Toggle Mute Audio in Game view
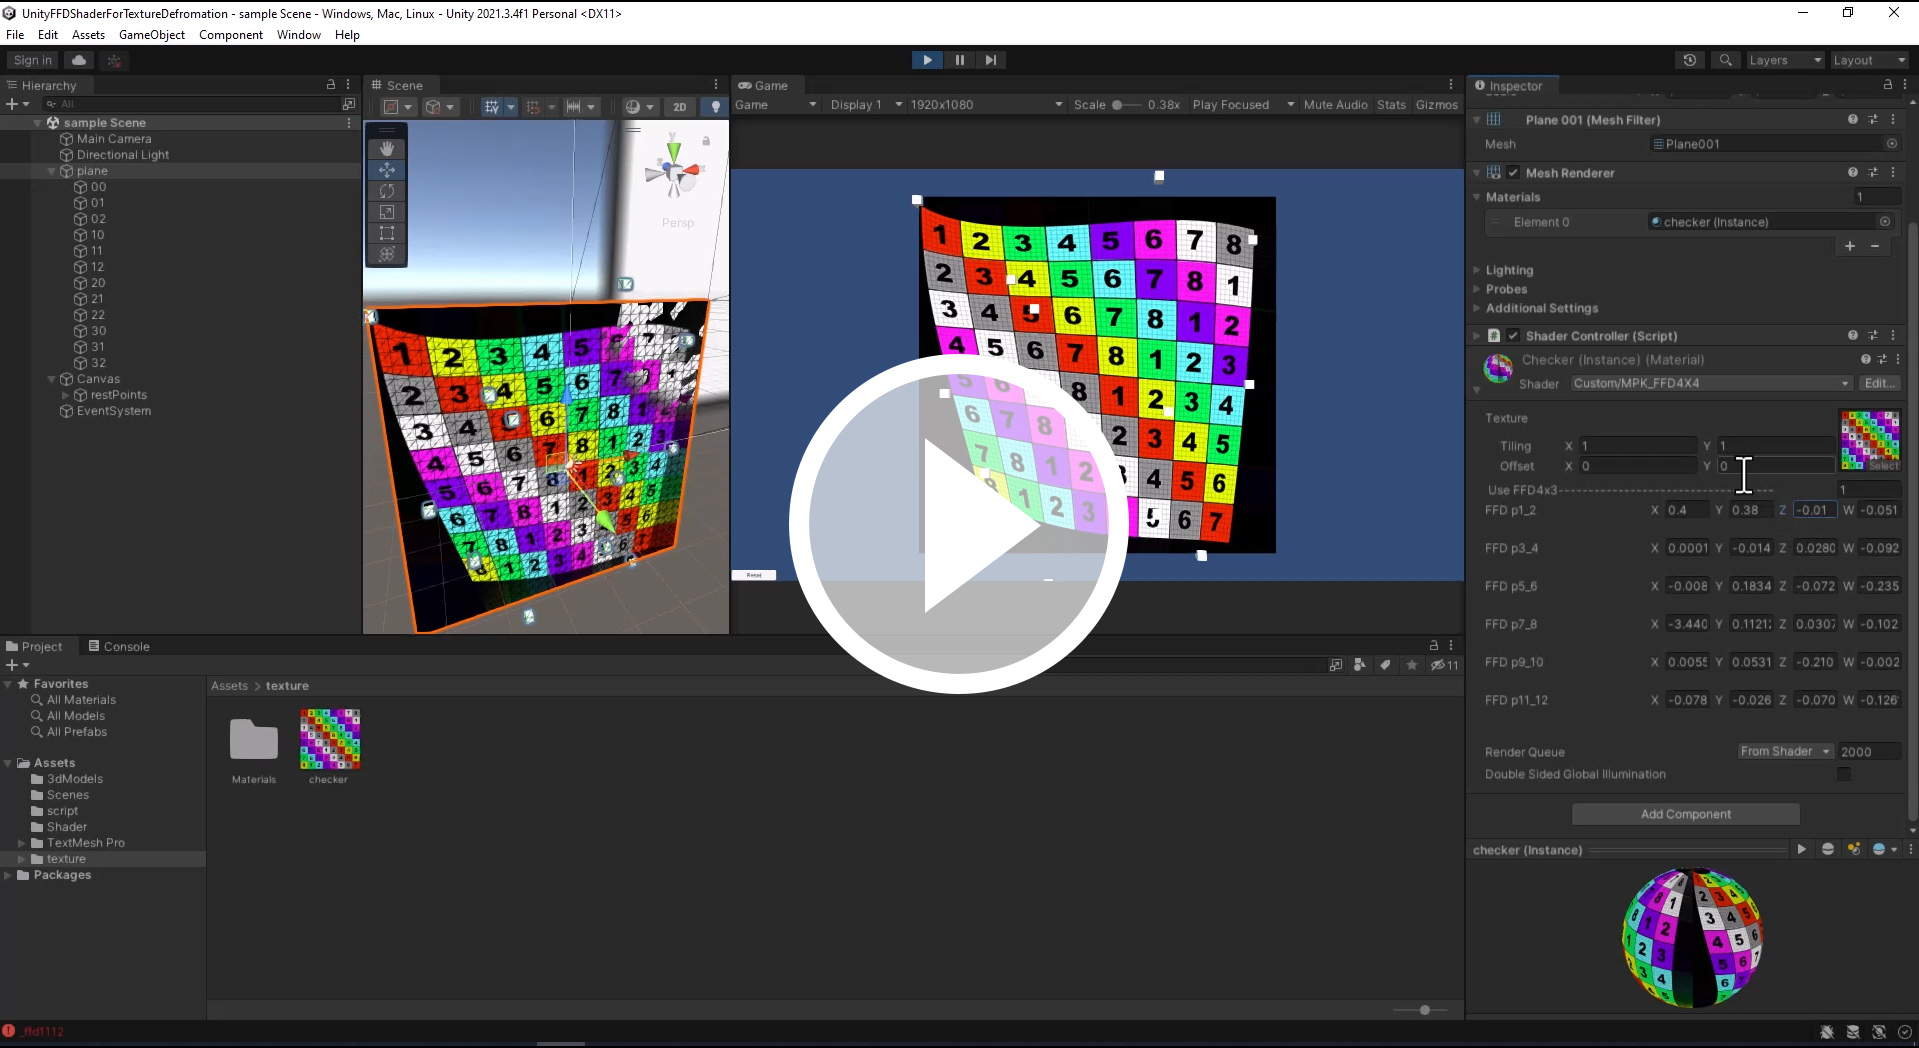The height and width of the screenshot is (1048, 1919). click(1335, 104)
